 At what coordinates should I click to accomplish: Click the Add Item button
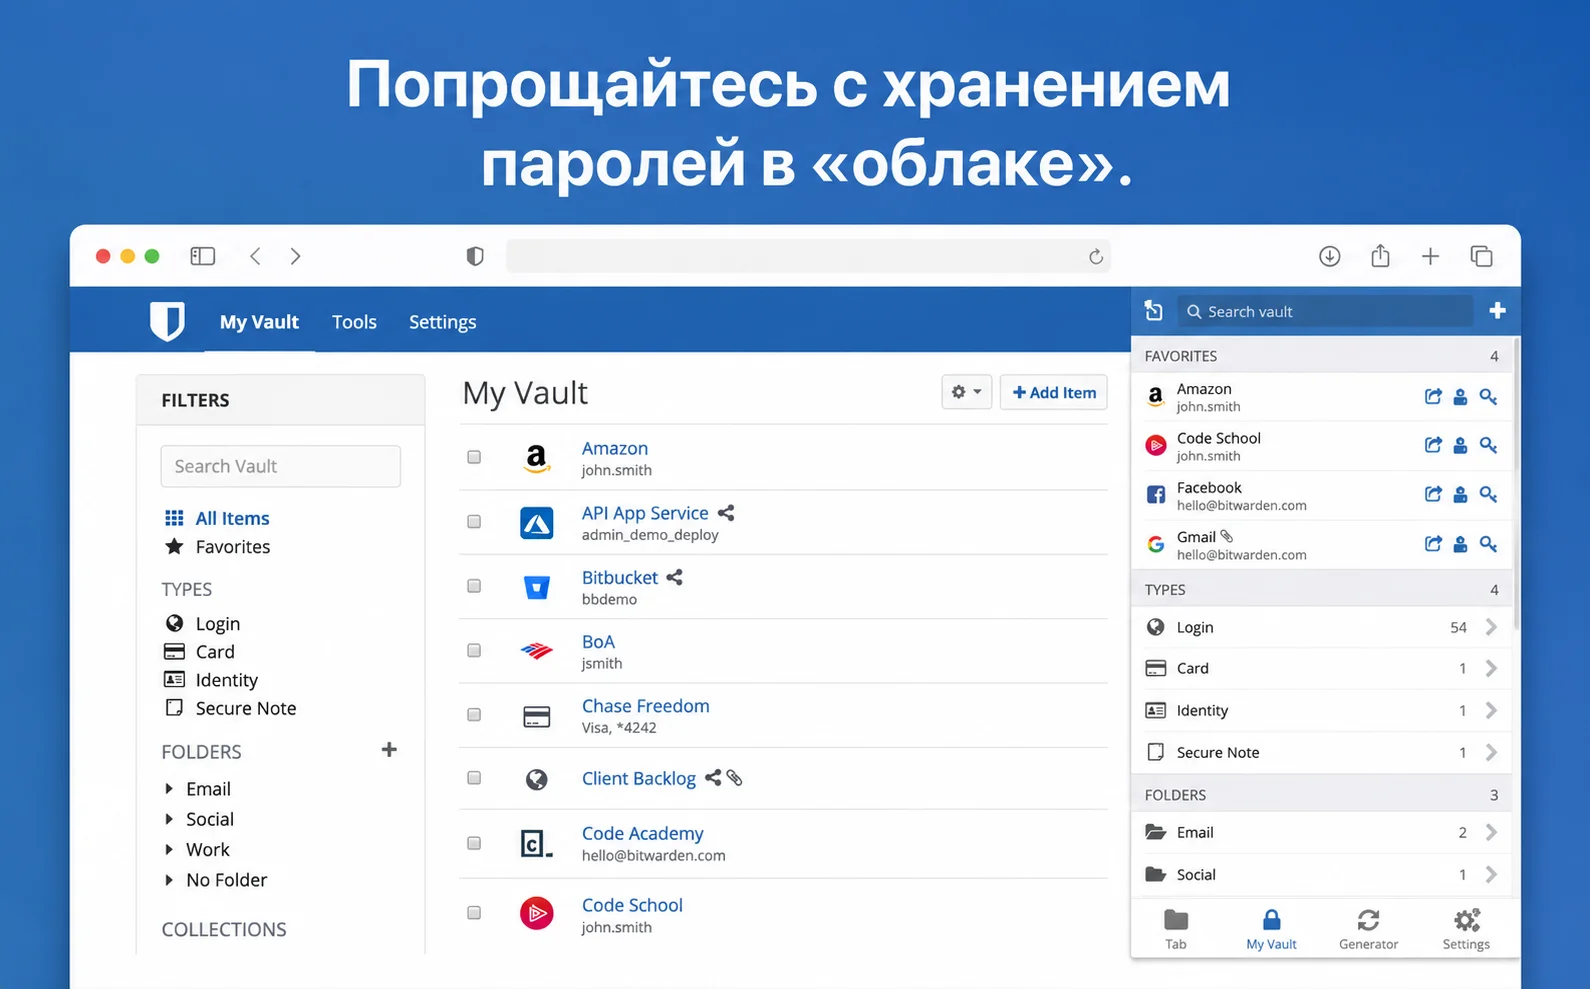1054,392
